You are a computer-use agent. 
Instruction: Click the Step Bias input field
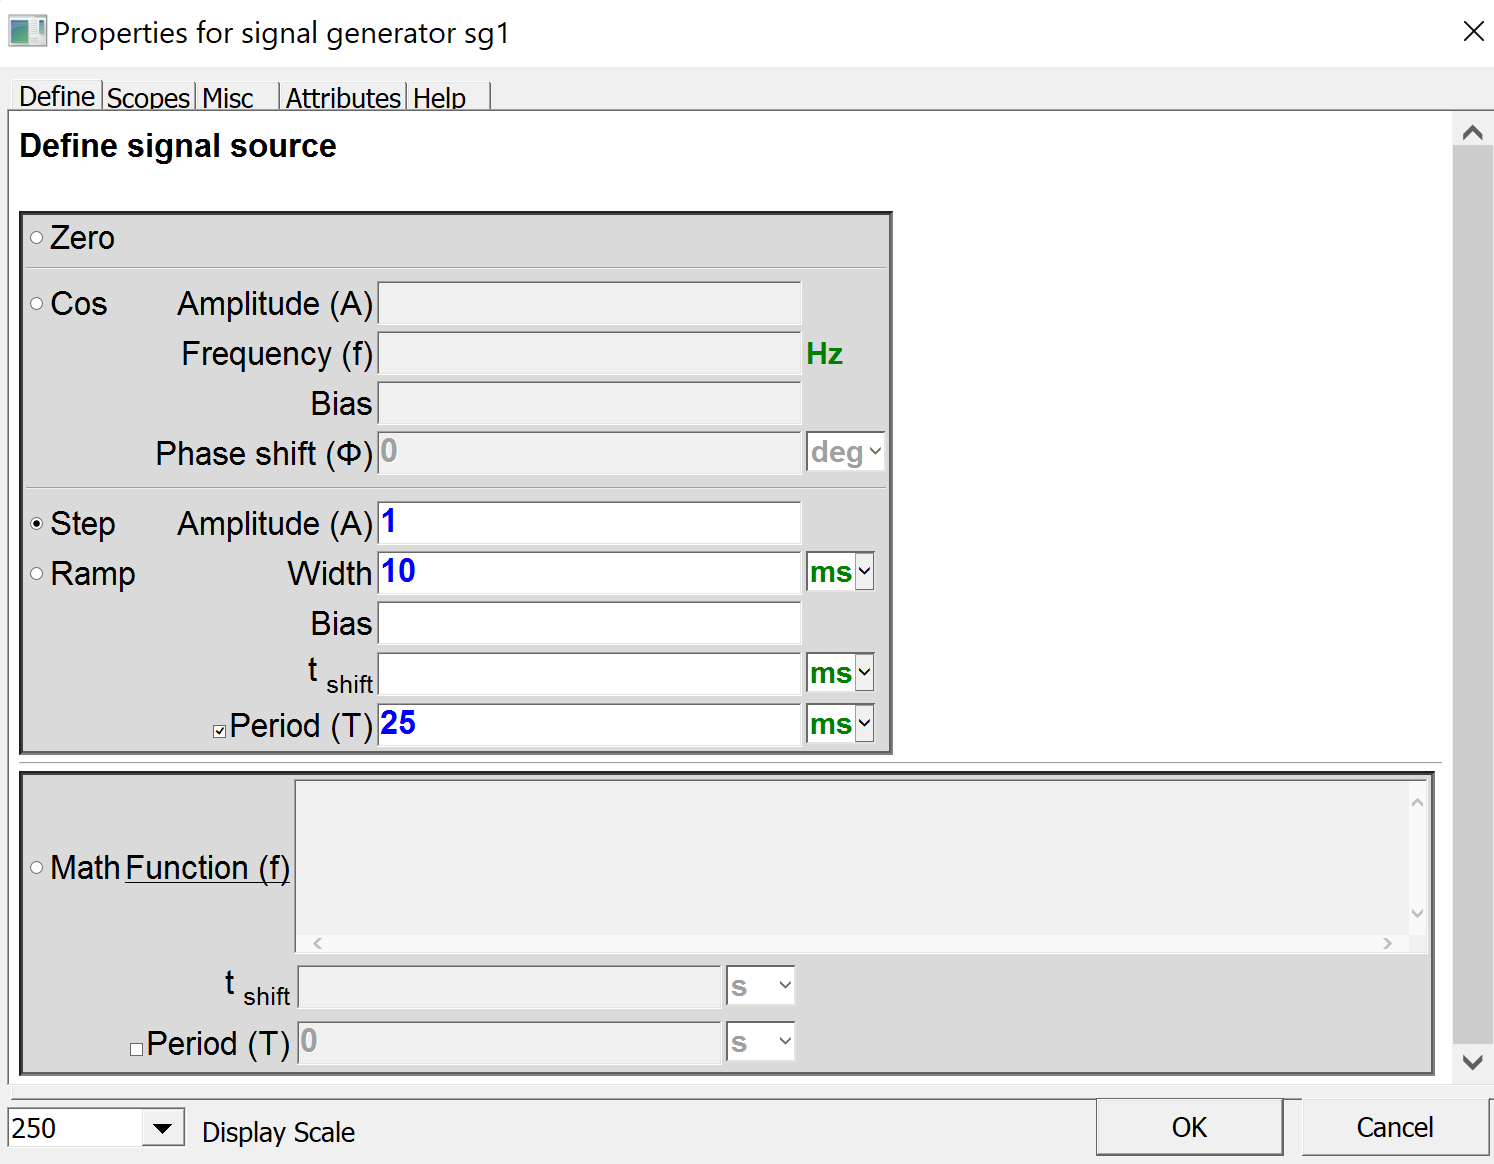pos(589,624)
